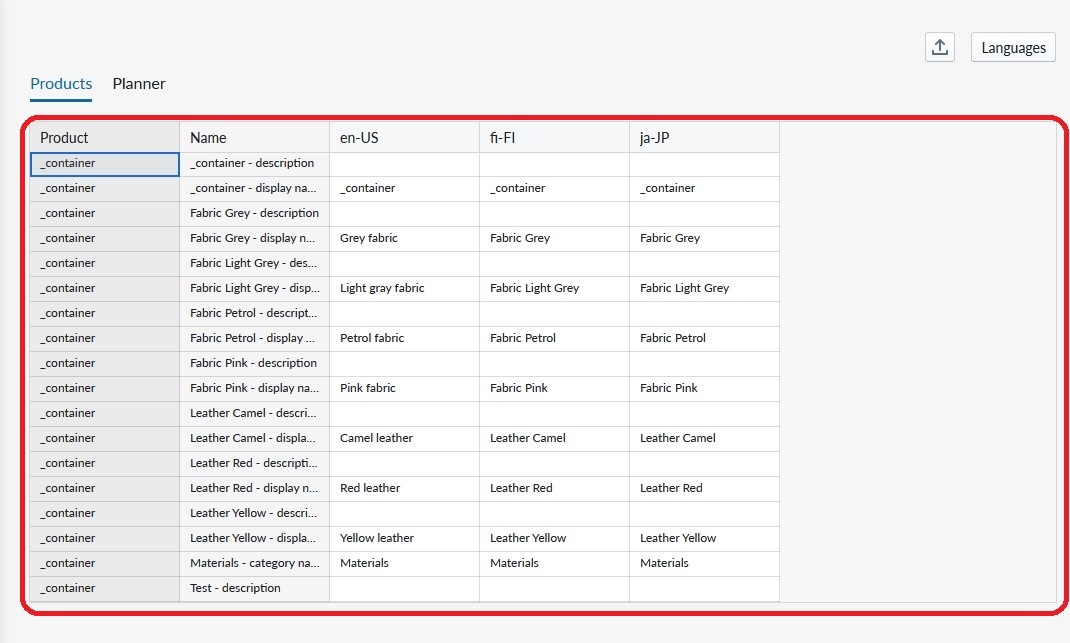This screenshot has height=643, width=1070.
Task: Select the 'Leather Red - descripti...' cell
Action: [255, 463]
